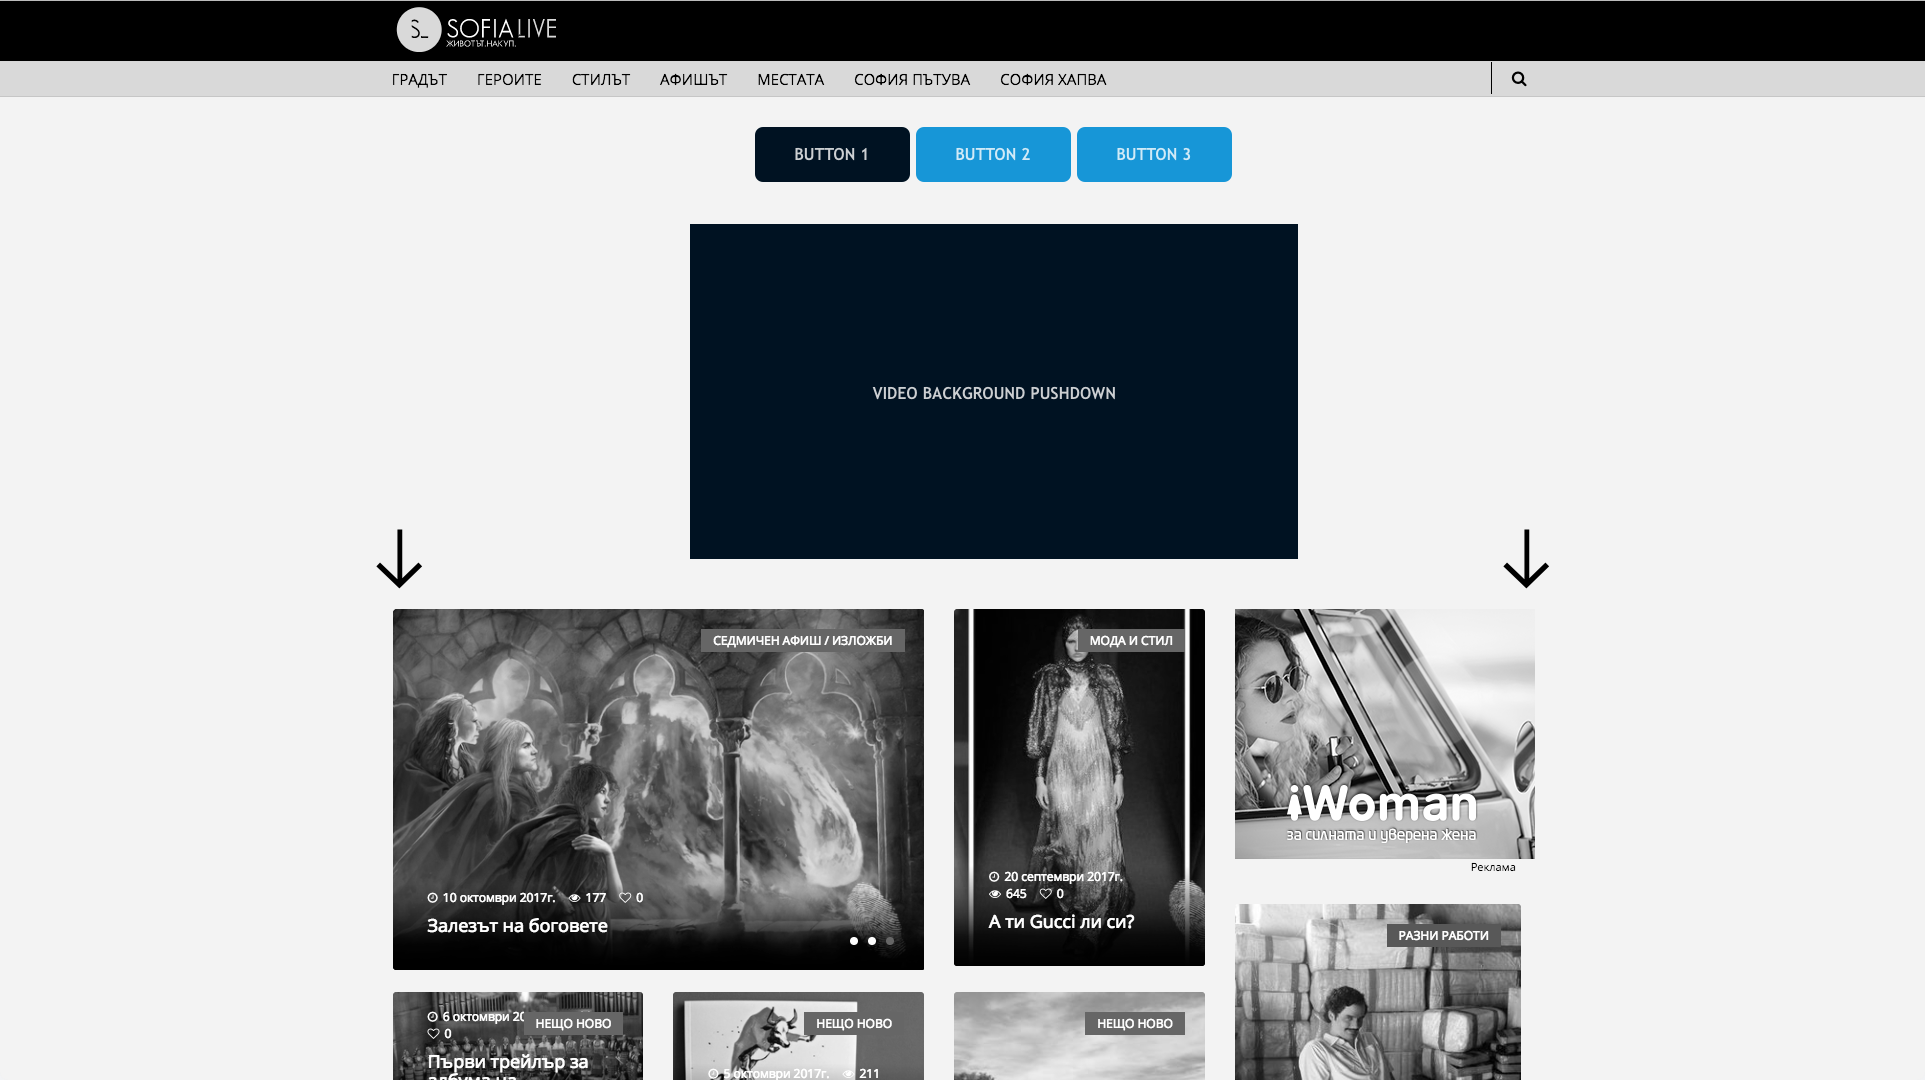
Task: Select second carousel slide dot
Action: coord(872,941)
